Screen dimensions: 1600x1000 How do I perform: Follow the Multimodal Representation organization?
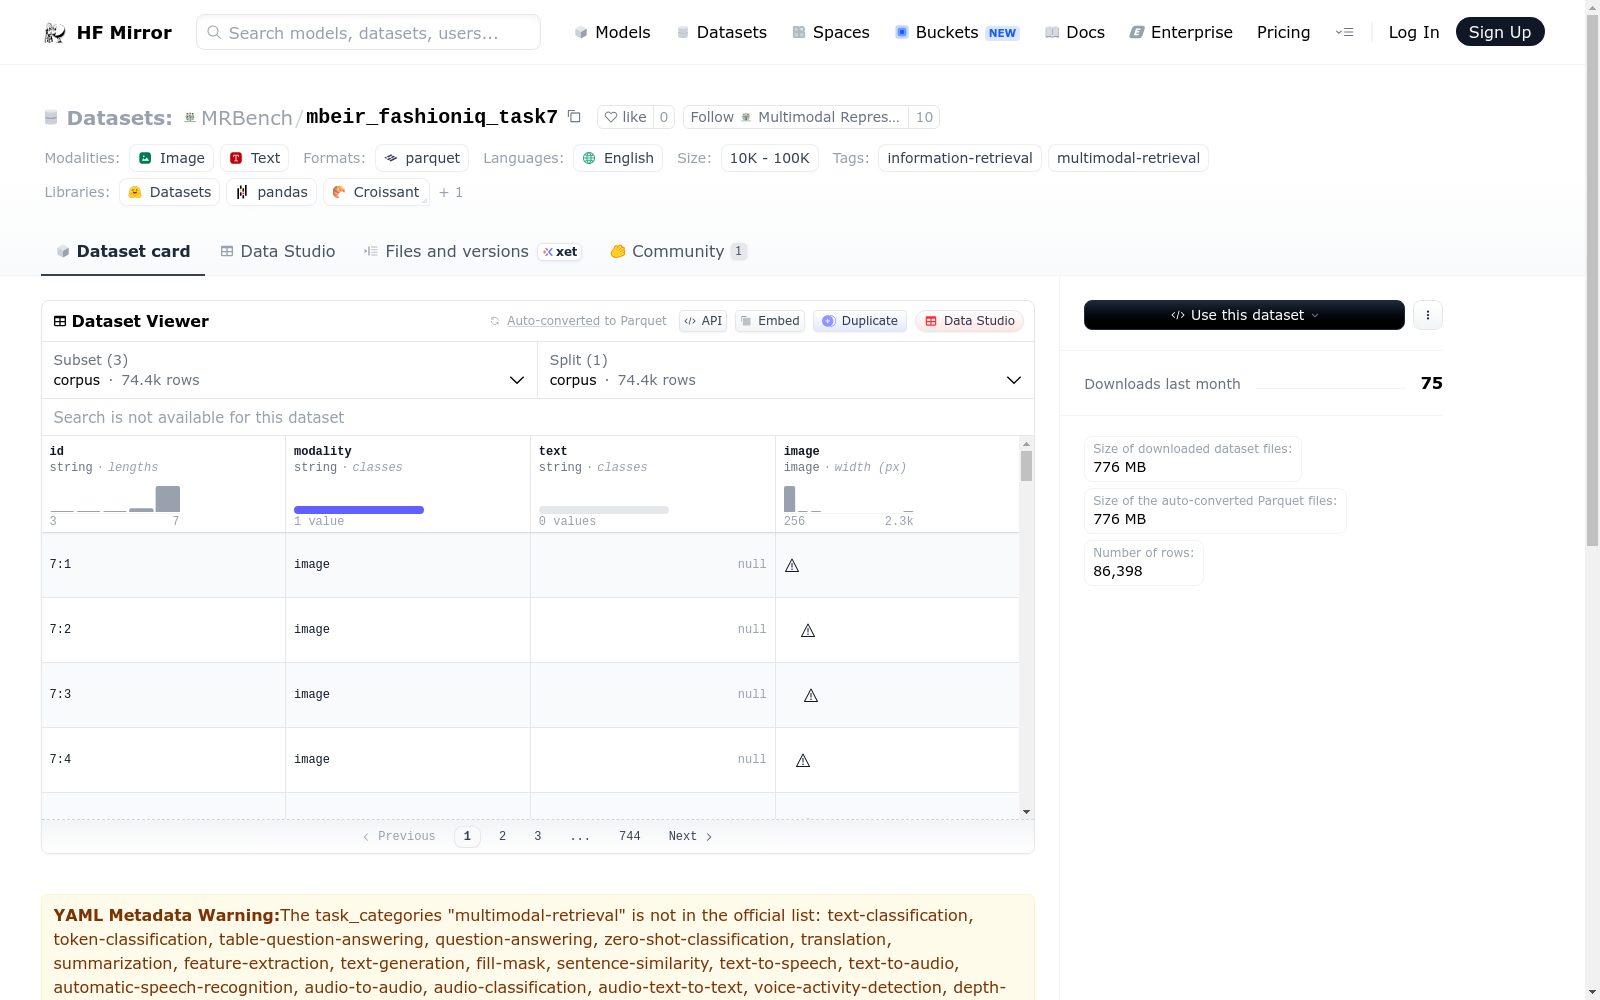click(796, 117)
